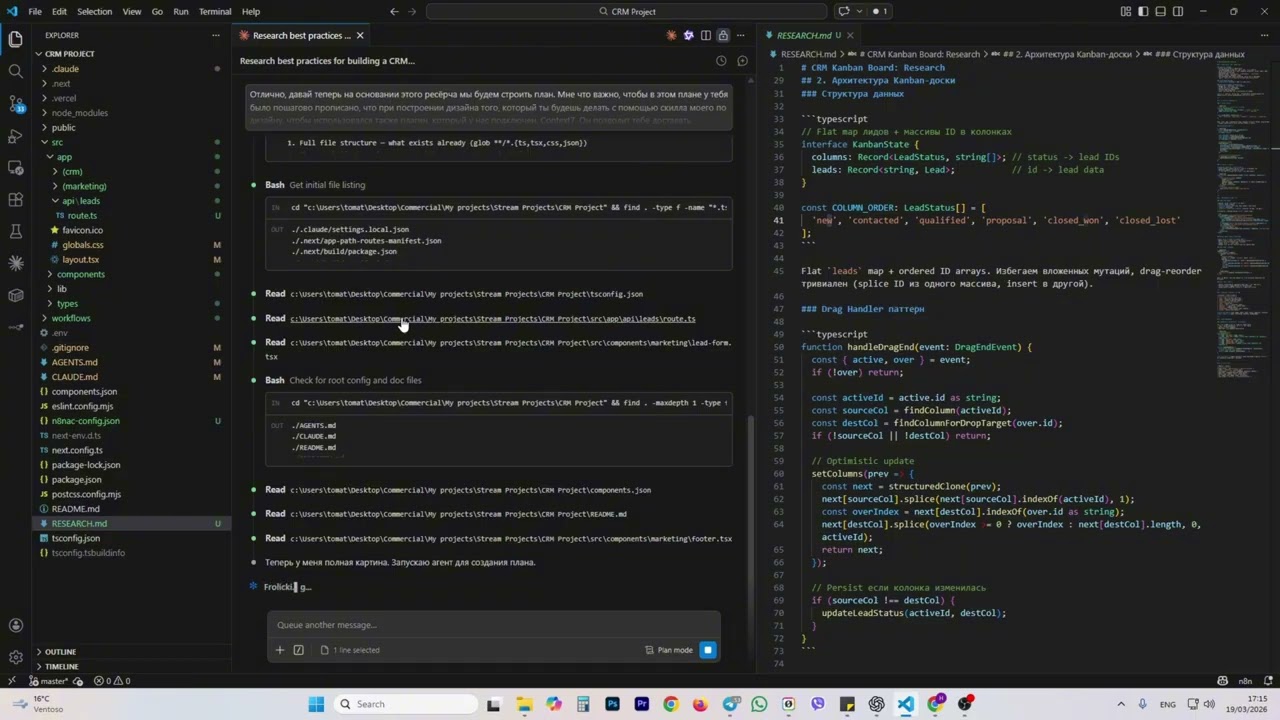Toggle Secondary Side Bar visibility
The image size is (1280, 720).
[1178, 11]
